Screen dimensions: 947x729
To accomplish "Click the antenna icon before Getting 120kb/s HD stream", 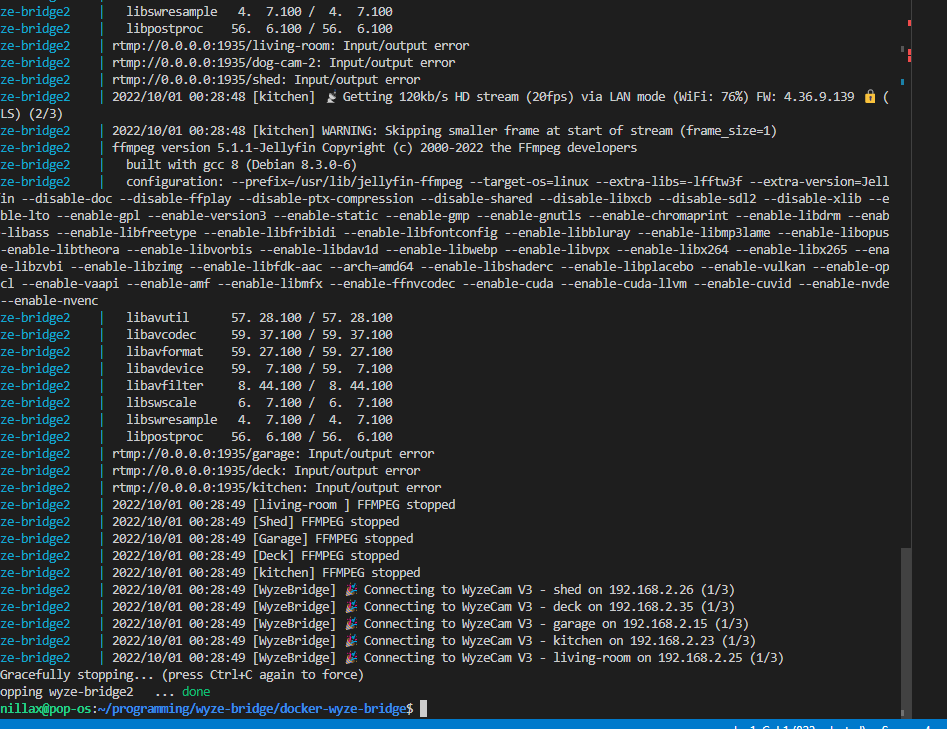I will pyautogui.click(x=330, y=96).
